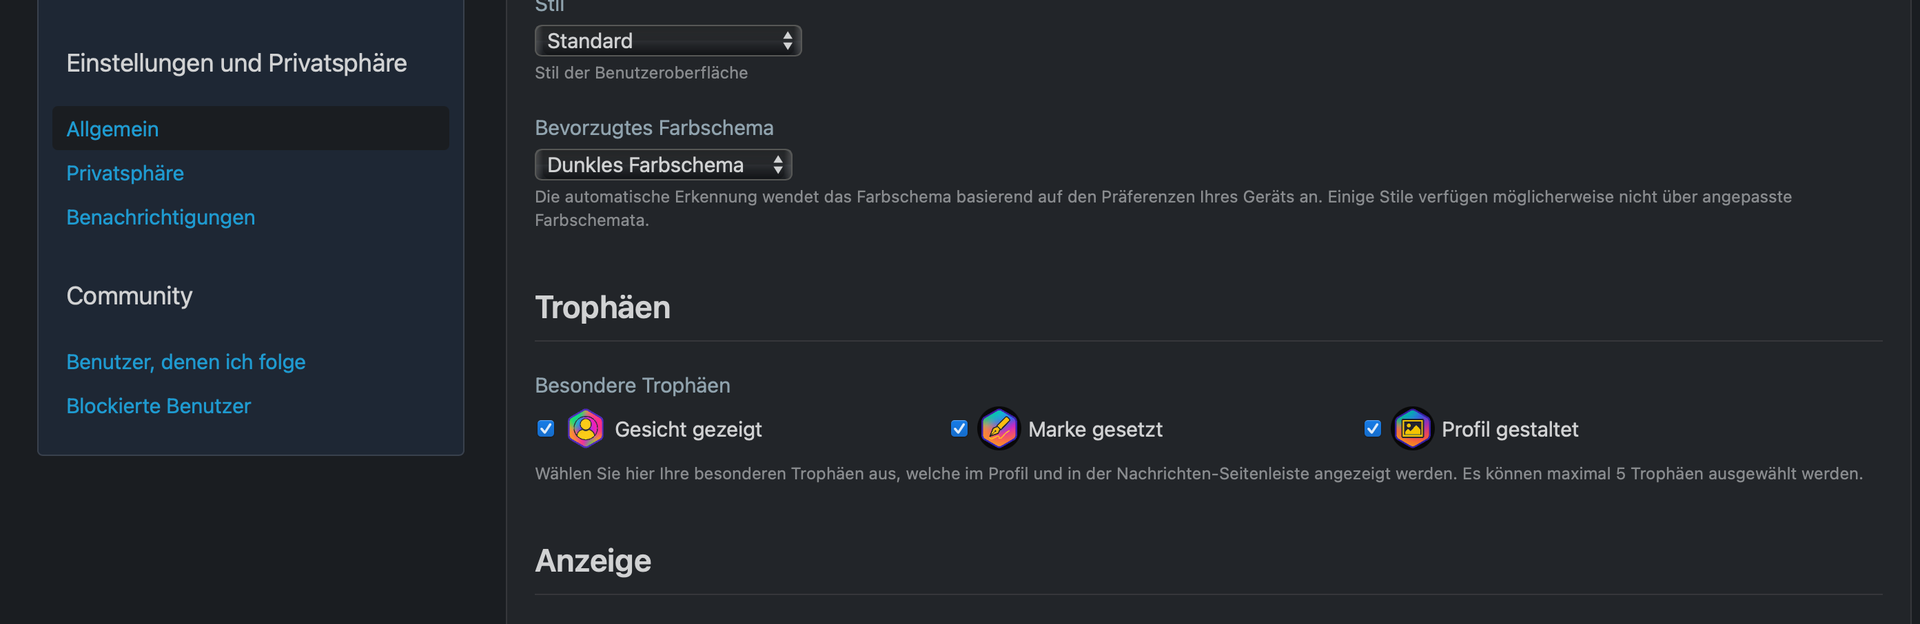Open Benutzer, denen ich folge
This screenshot has height=624, width=1920.
[186, 362]
